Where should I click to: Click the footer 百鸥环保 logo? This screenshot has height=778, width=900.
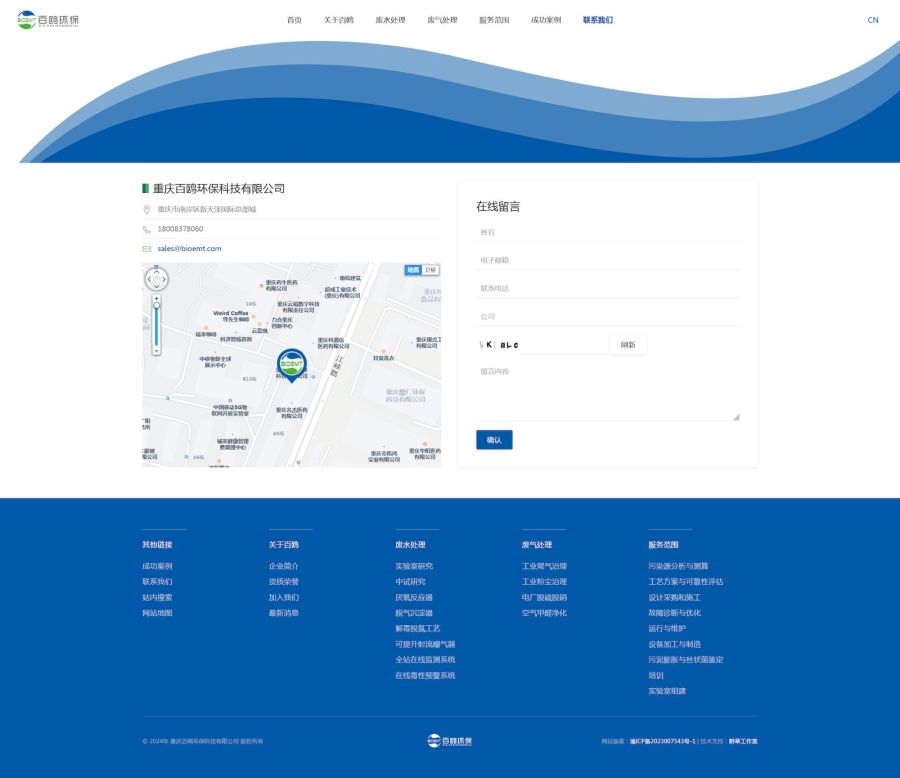click(450, 740)
